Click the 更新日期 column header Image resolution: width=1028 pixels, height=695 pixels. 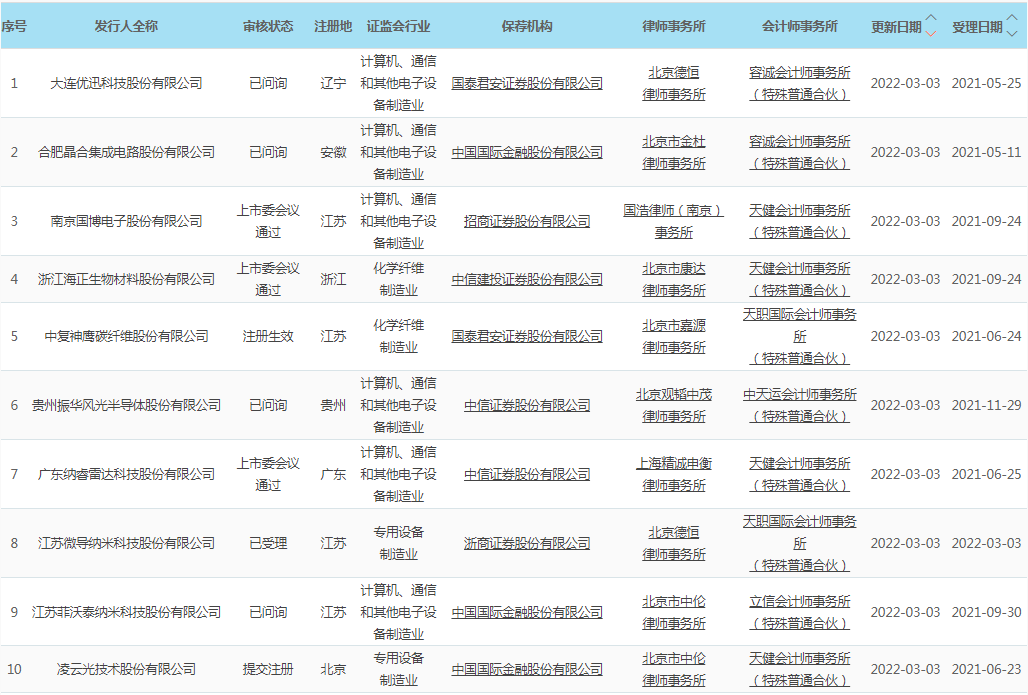[896, 27]
